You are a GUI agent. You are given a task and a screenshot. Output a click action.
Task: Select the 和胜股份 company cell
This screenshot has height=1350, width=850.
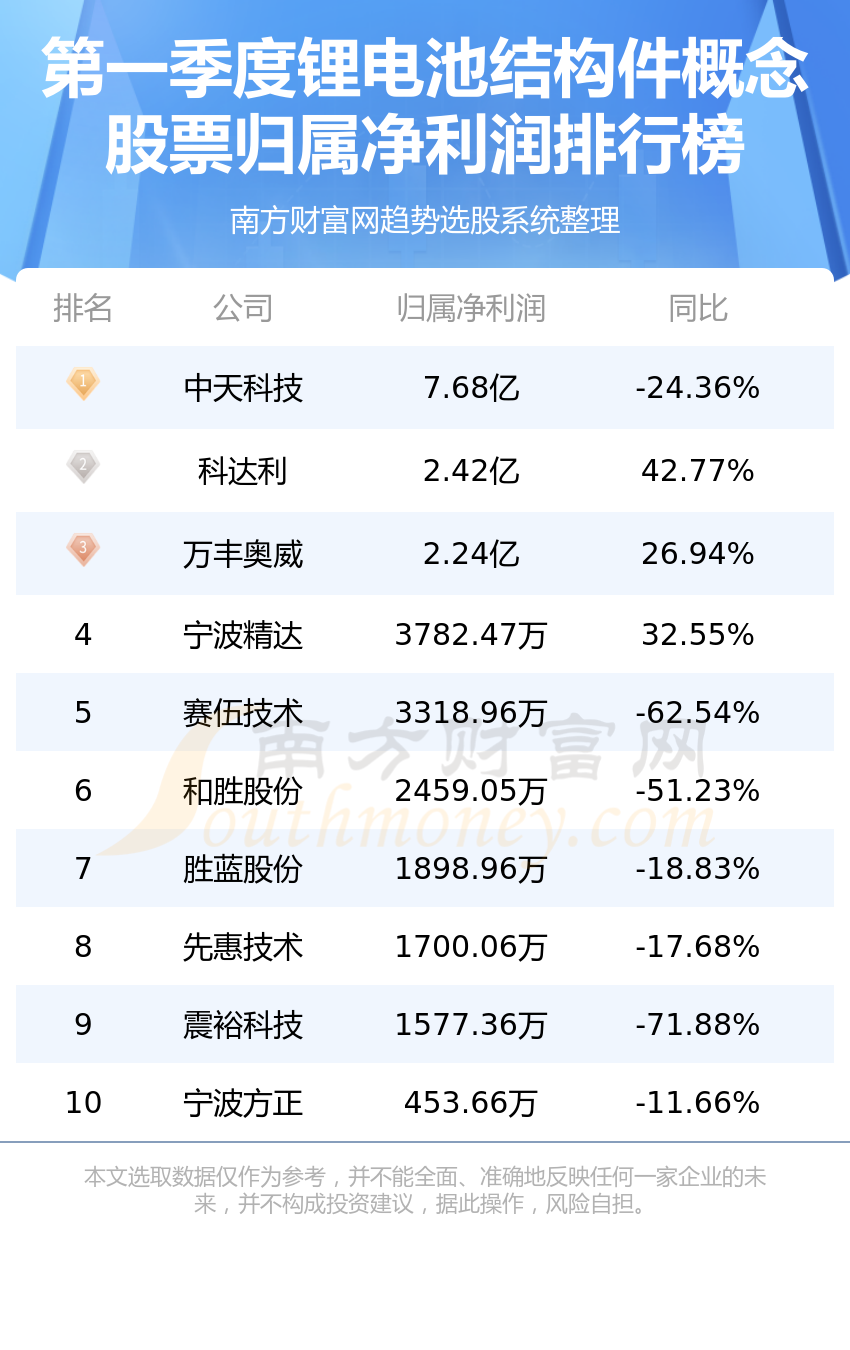(x=243, y=791)
